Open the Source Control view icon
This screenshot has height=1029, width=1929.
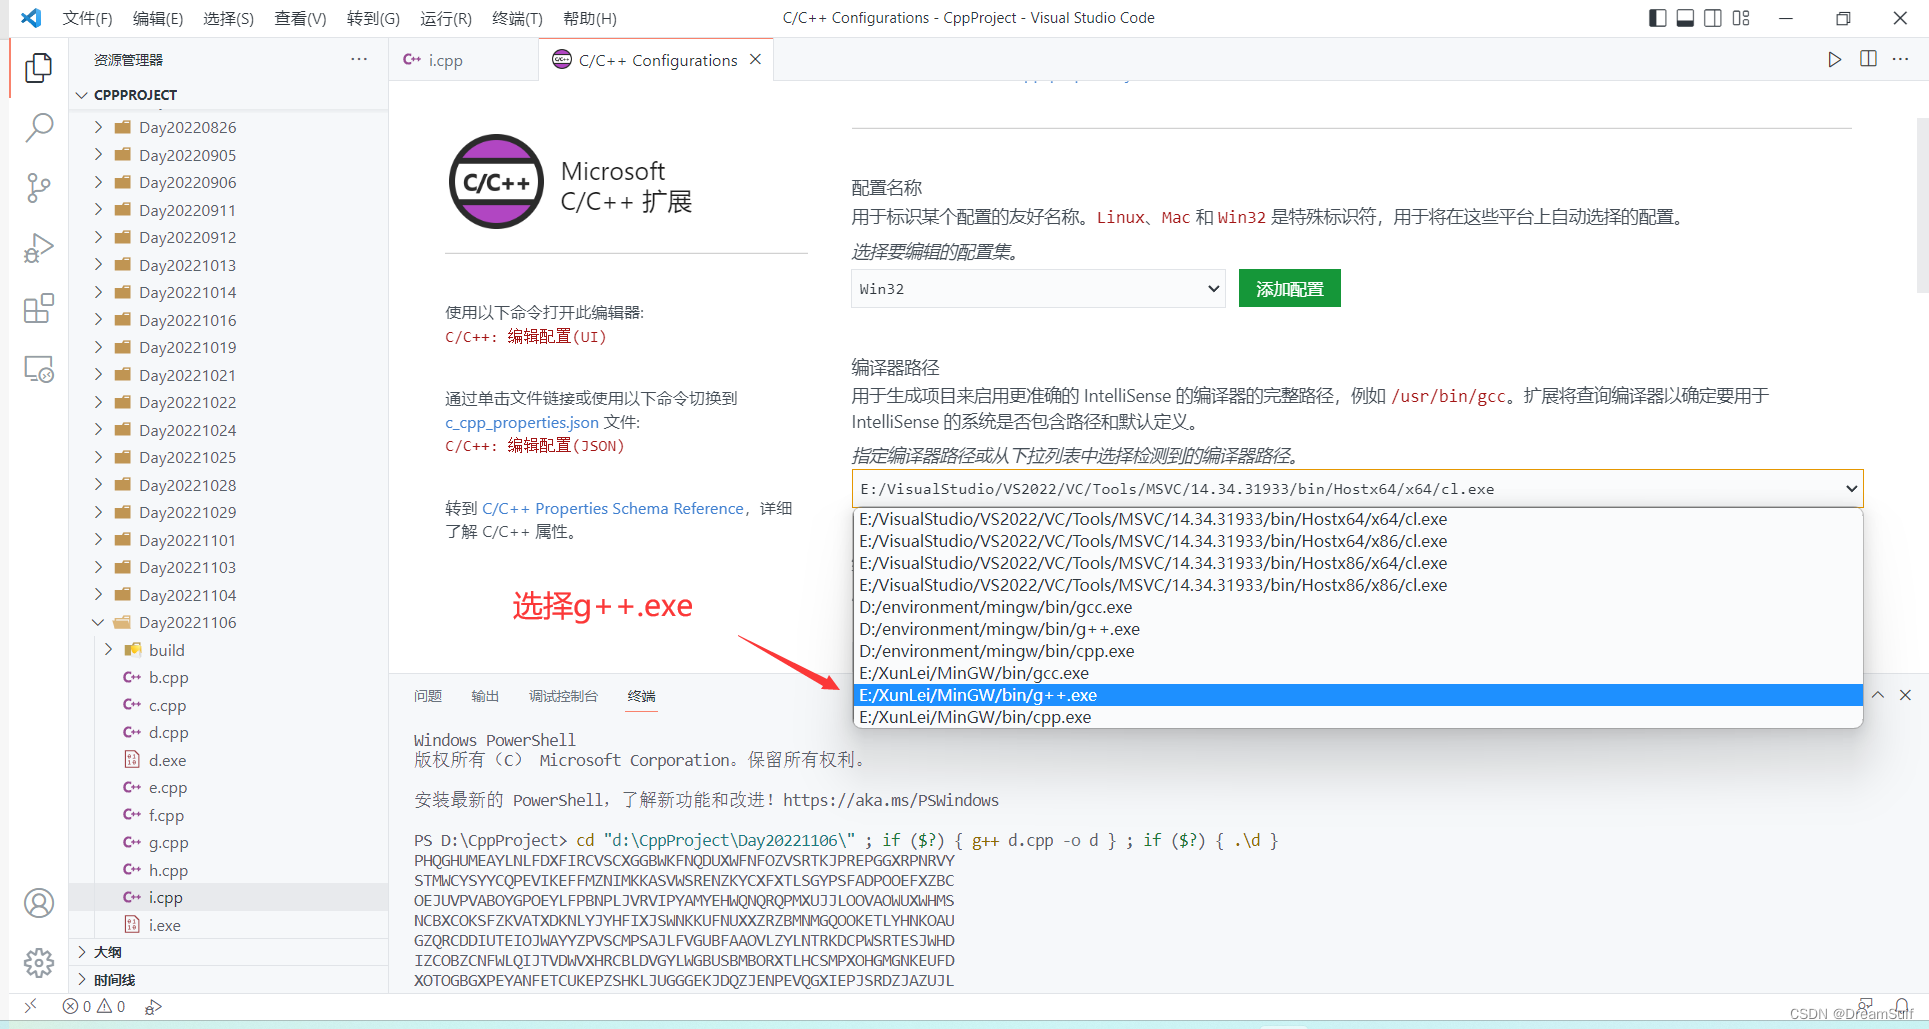tap(39, 188)
